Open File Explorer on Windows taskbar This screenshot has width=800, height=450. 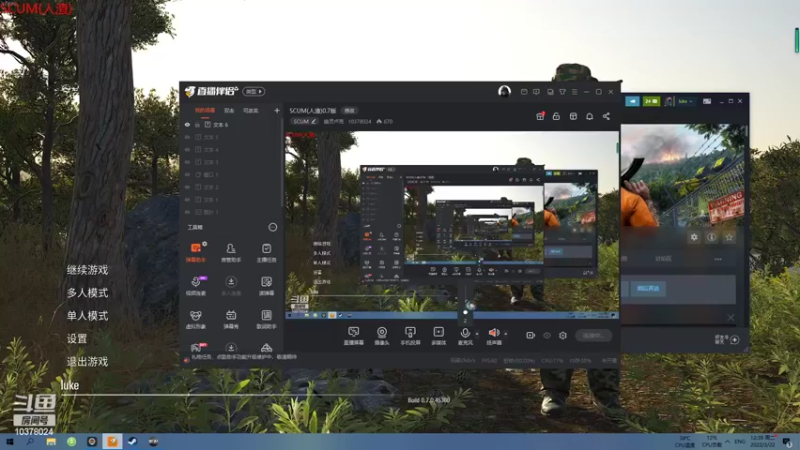coord(51,442)
